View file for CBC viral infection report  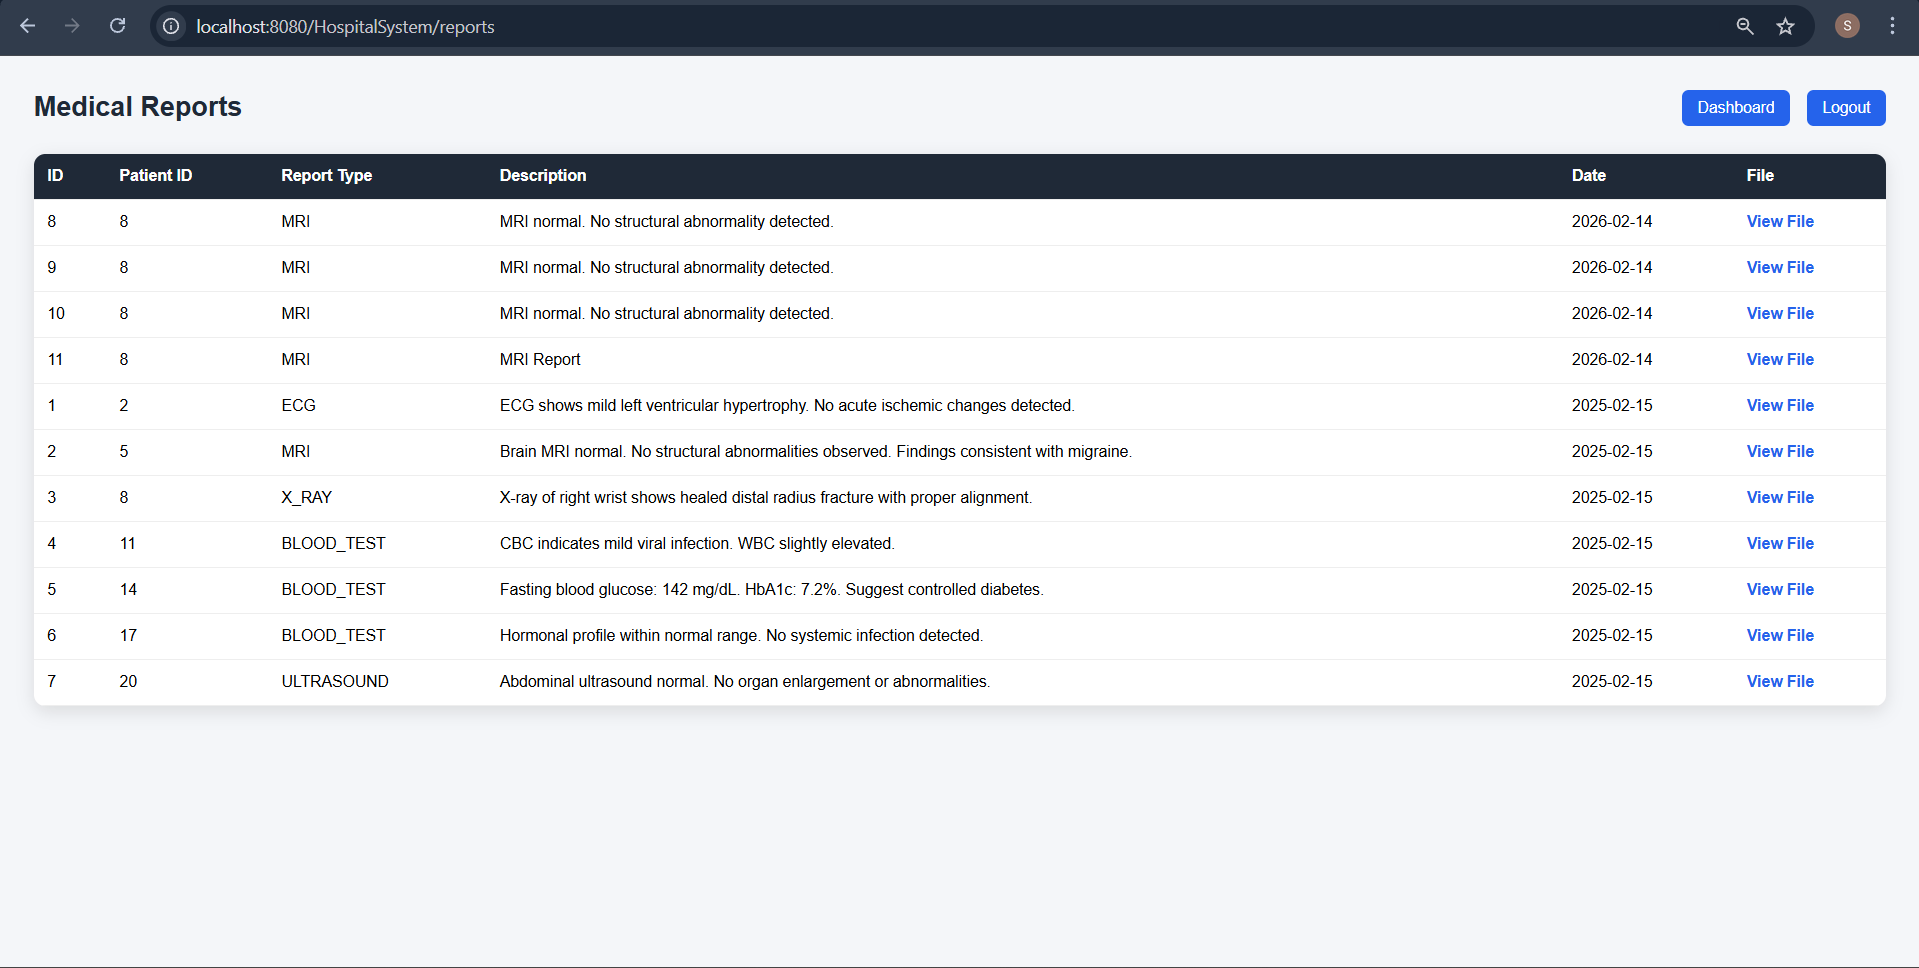click(1779, 543)
